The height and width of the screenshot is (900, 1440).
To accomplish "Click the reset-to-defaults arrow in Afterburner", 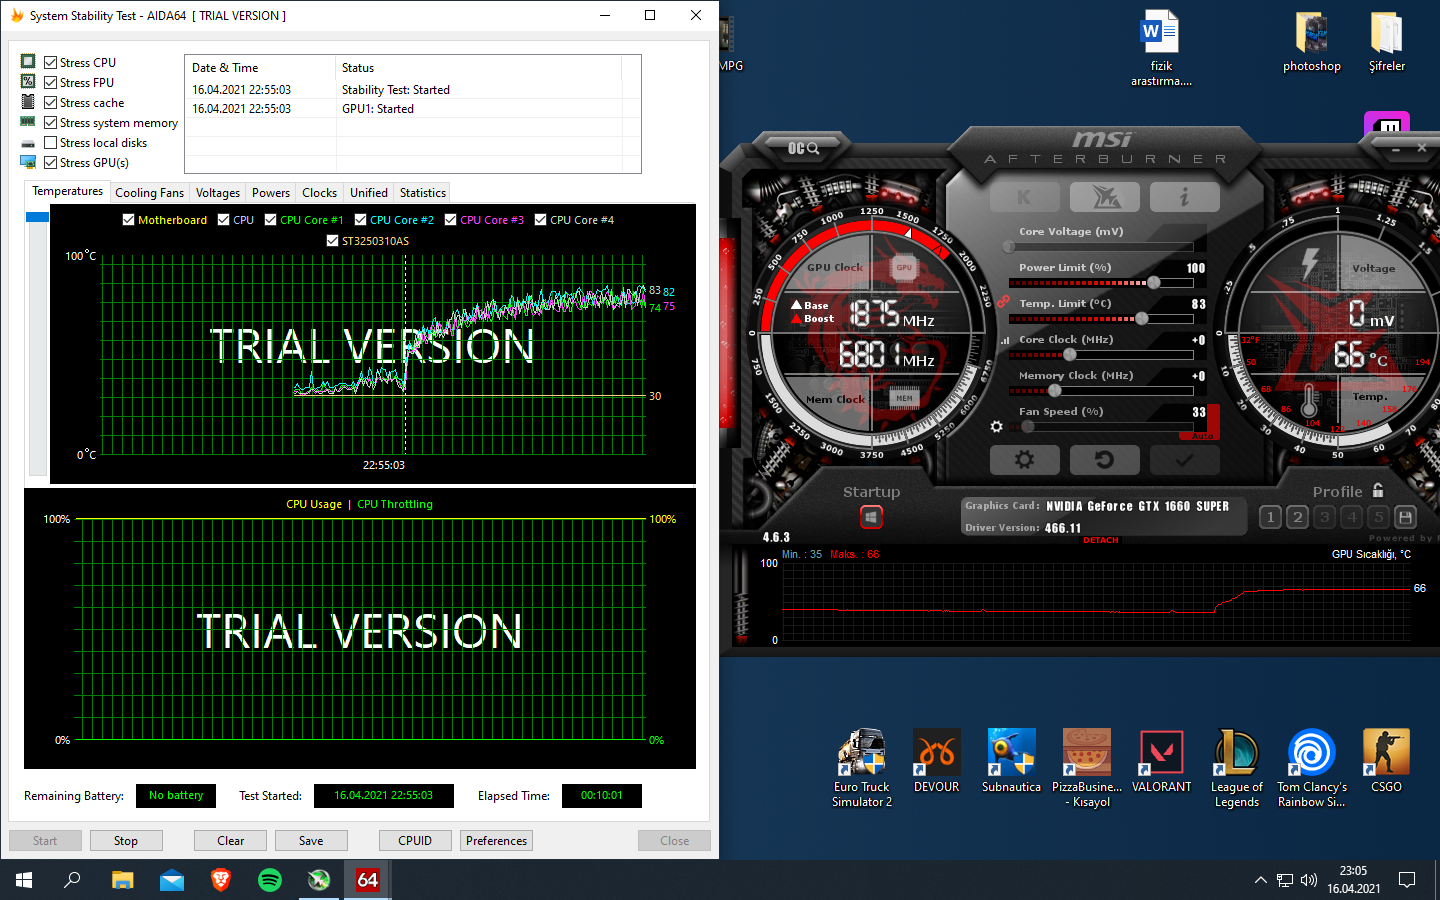I will click(x=1104, y=460).
